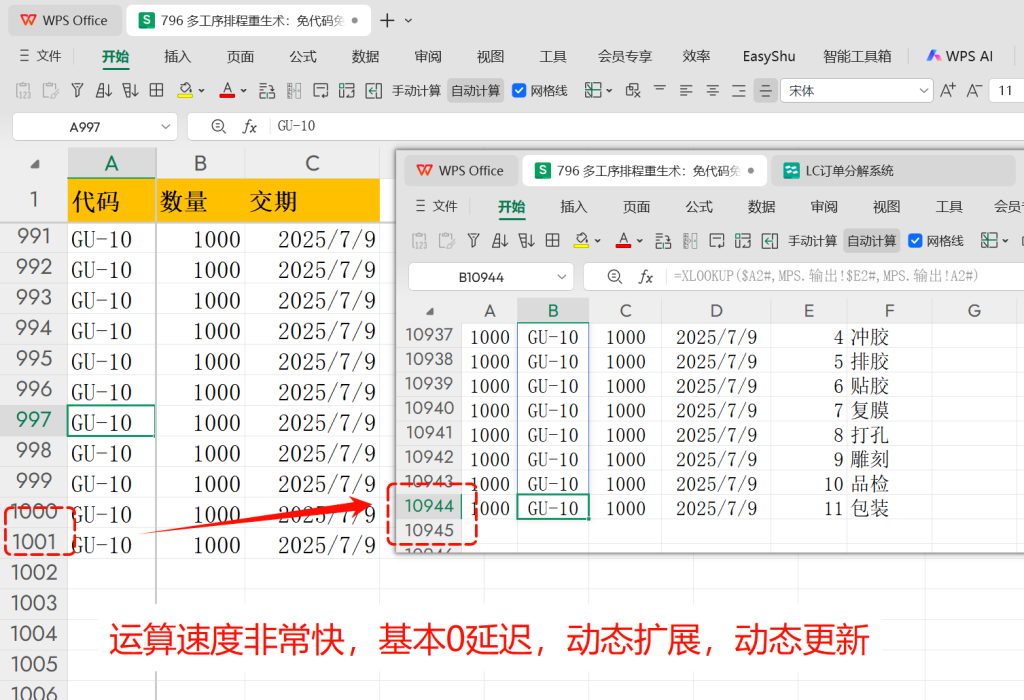Open the 智能工具箱 tab
1024x700 pixels.
point(857,57)
